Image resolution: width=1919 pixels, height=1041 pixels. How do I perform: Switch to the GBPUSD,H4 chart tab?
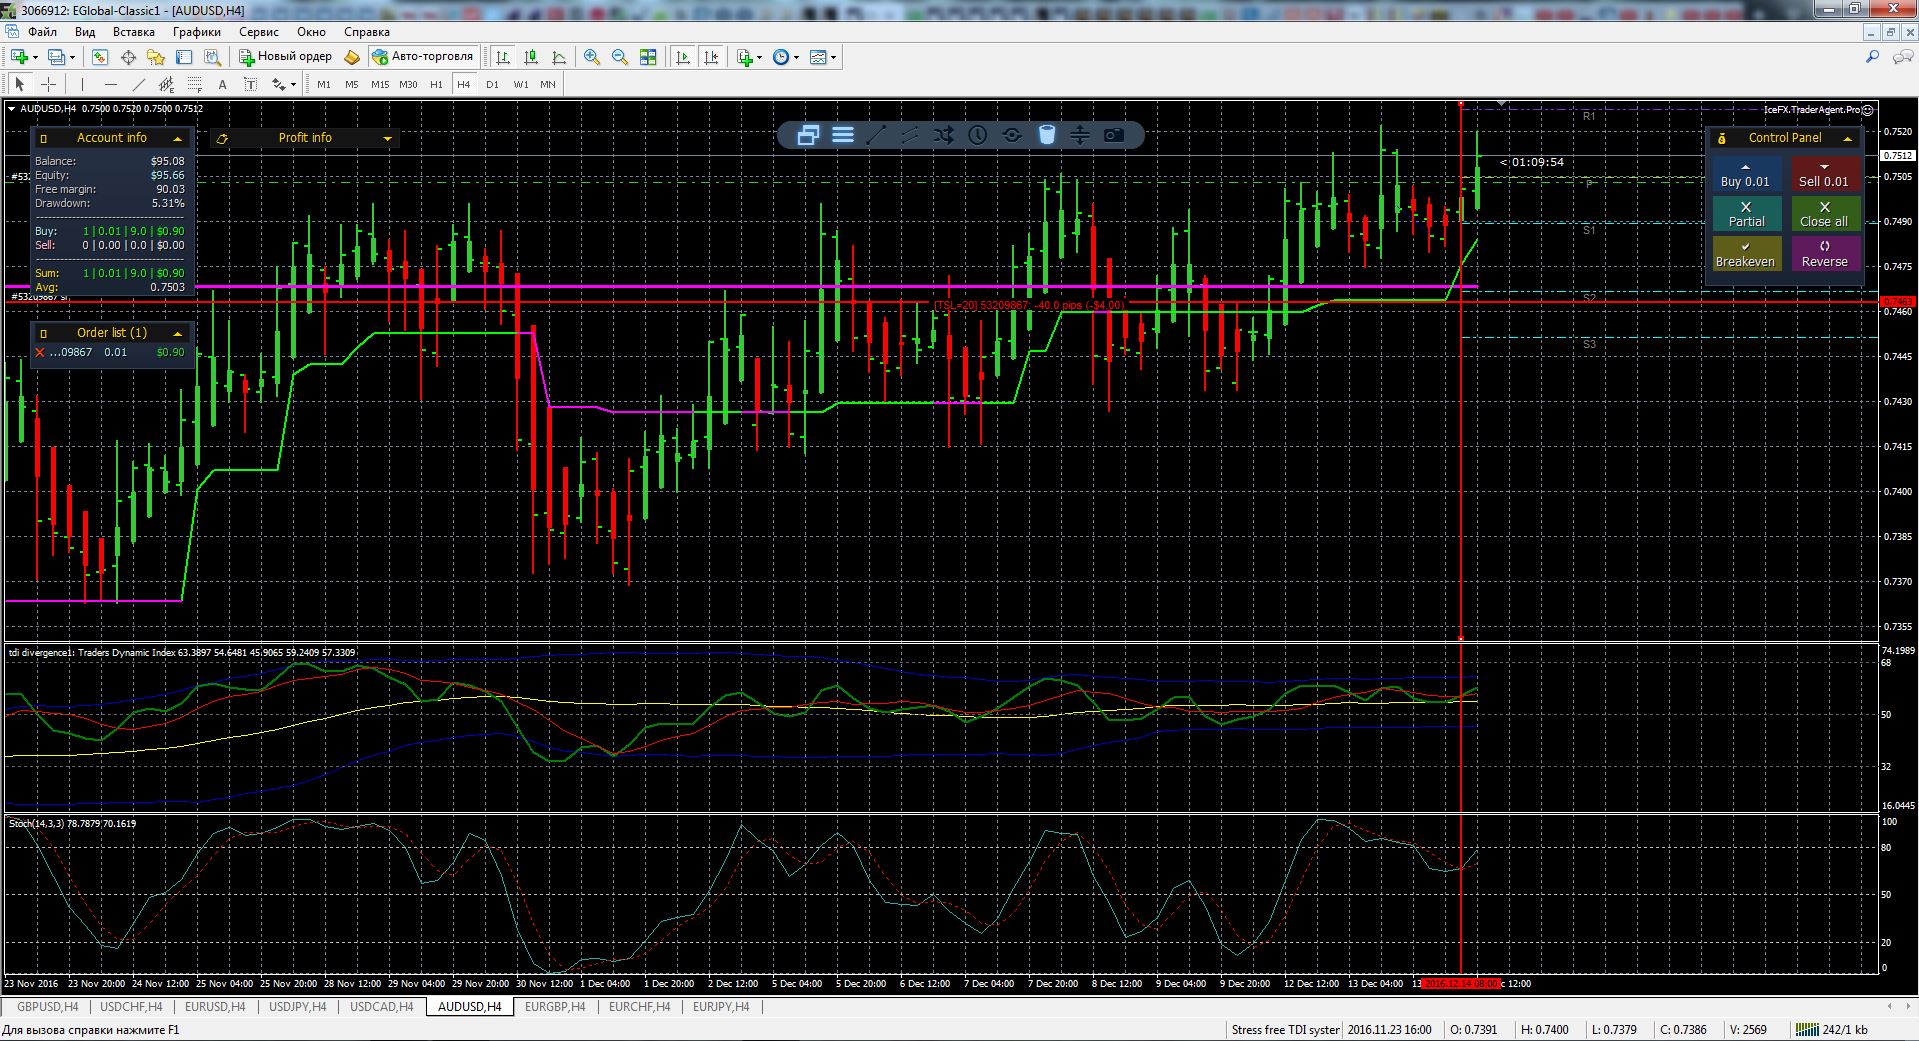[47, 1007]
